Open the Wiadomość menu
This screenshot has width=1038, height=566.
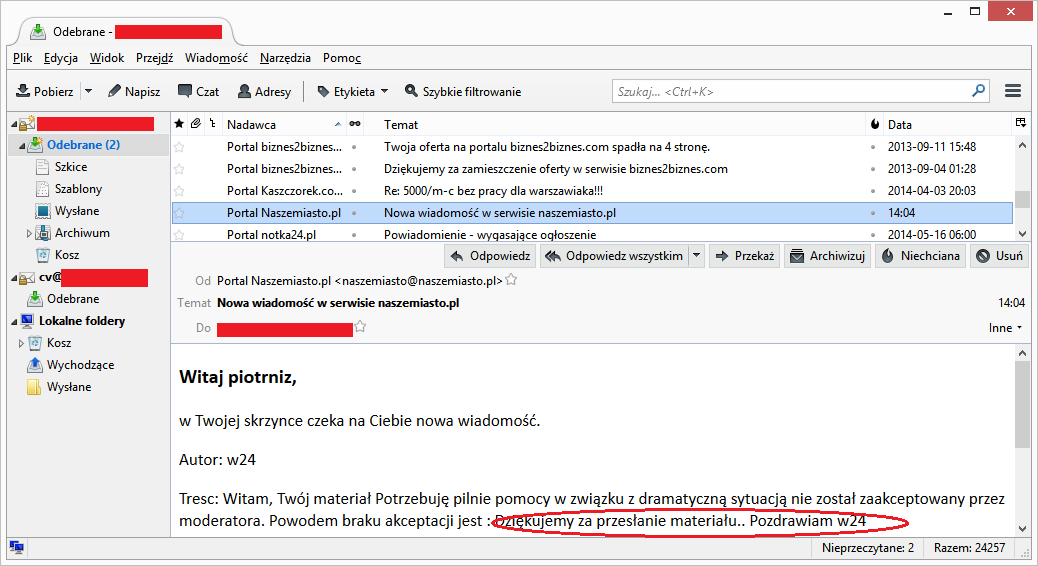pyautogui.click(x=216, y=58)
